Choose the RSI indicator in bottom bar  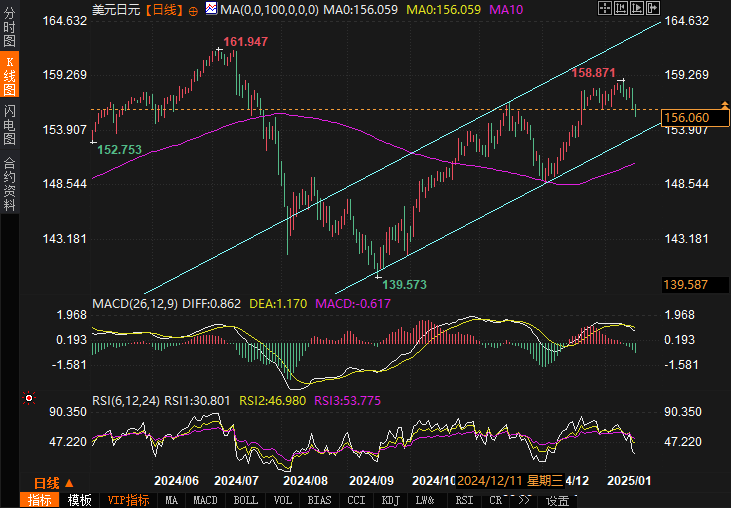464,500
